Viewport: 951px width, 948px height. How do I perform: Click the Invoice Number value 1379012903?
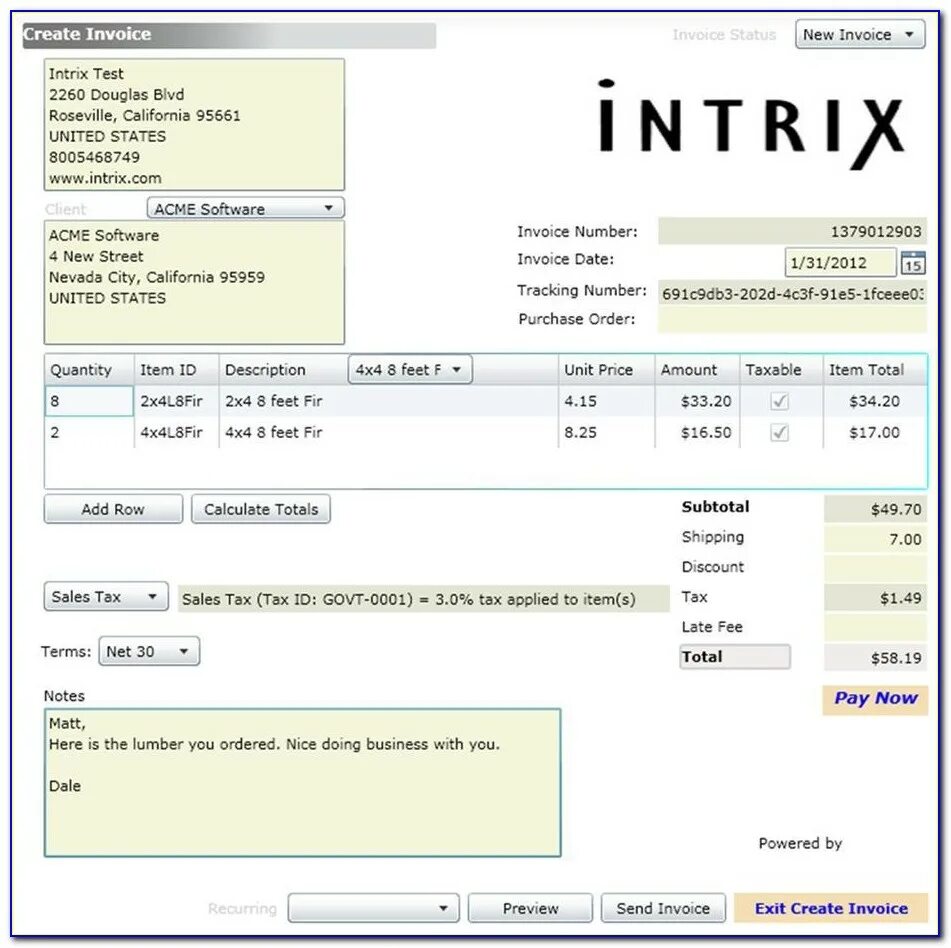point(792,231)
